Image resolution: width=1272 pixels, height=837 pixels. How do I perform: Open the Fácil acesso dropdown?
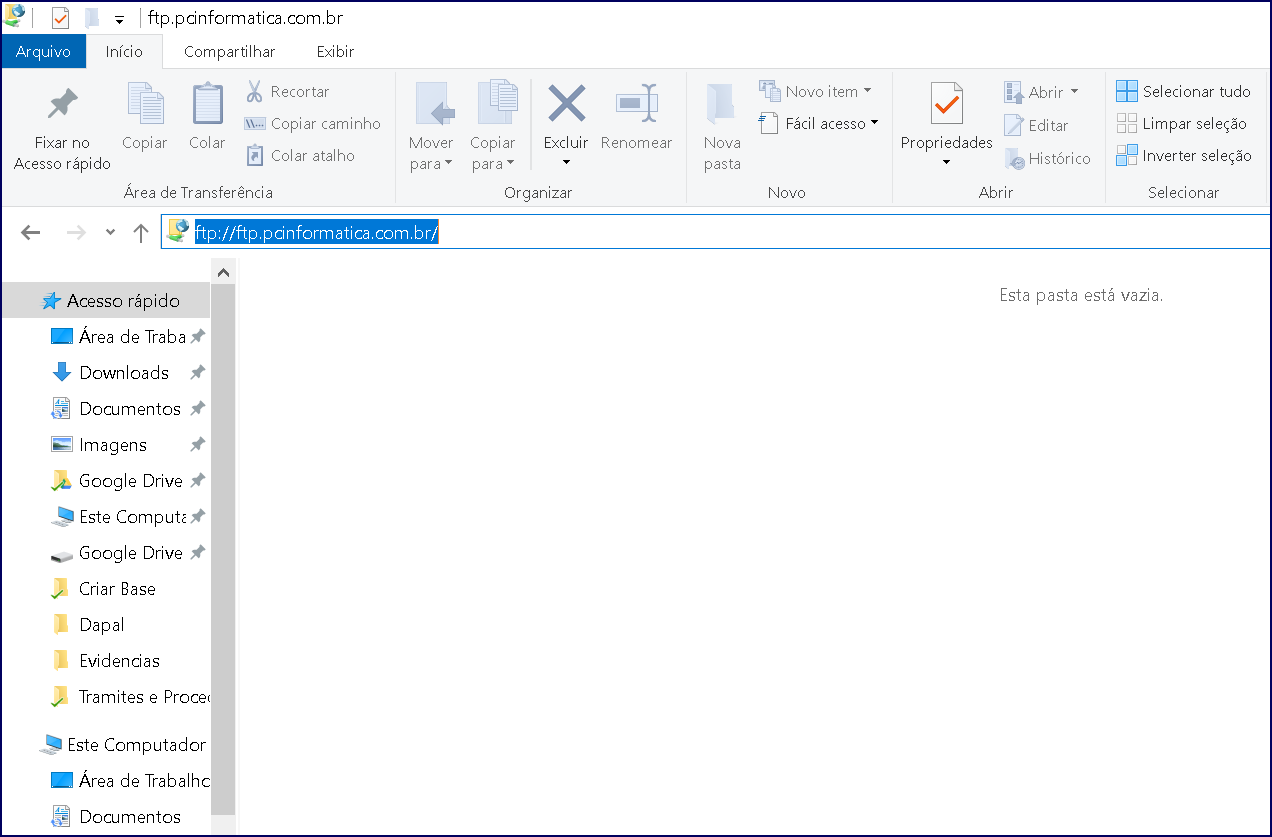pyautogui.click(x=818, y=123)
